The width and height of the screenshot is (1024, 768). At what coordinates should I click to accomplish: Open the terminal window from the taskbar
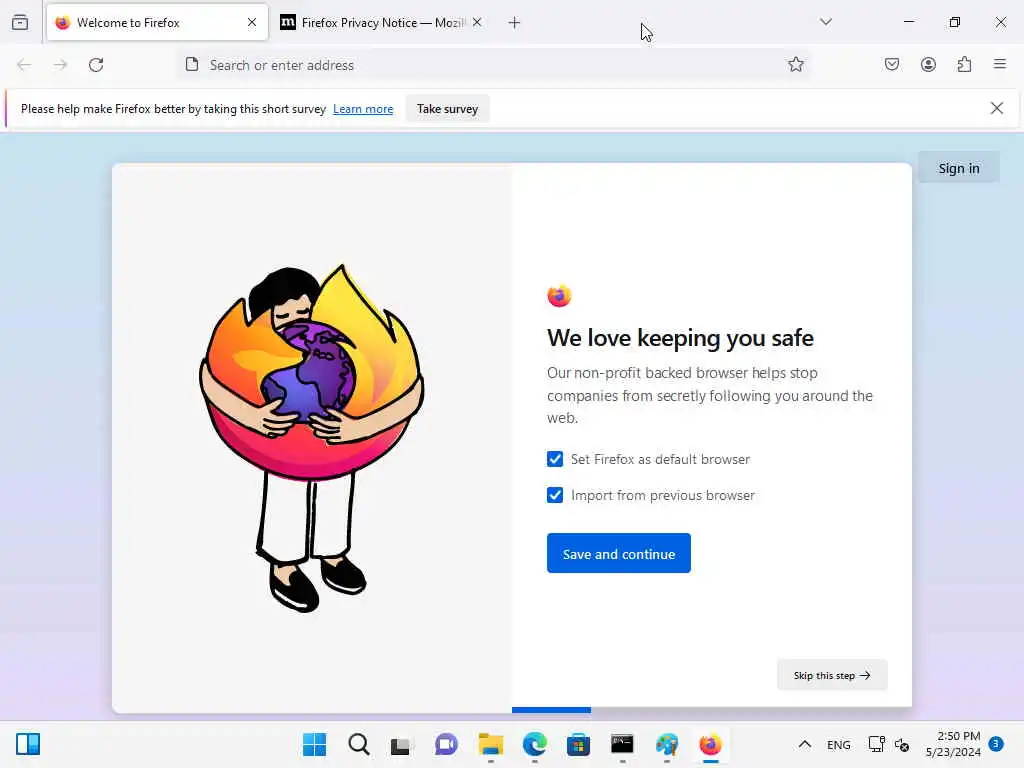point(622,744)
